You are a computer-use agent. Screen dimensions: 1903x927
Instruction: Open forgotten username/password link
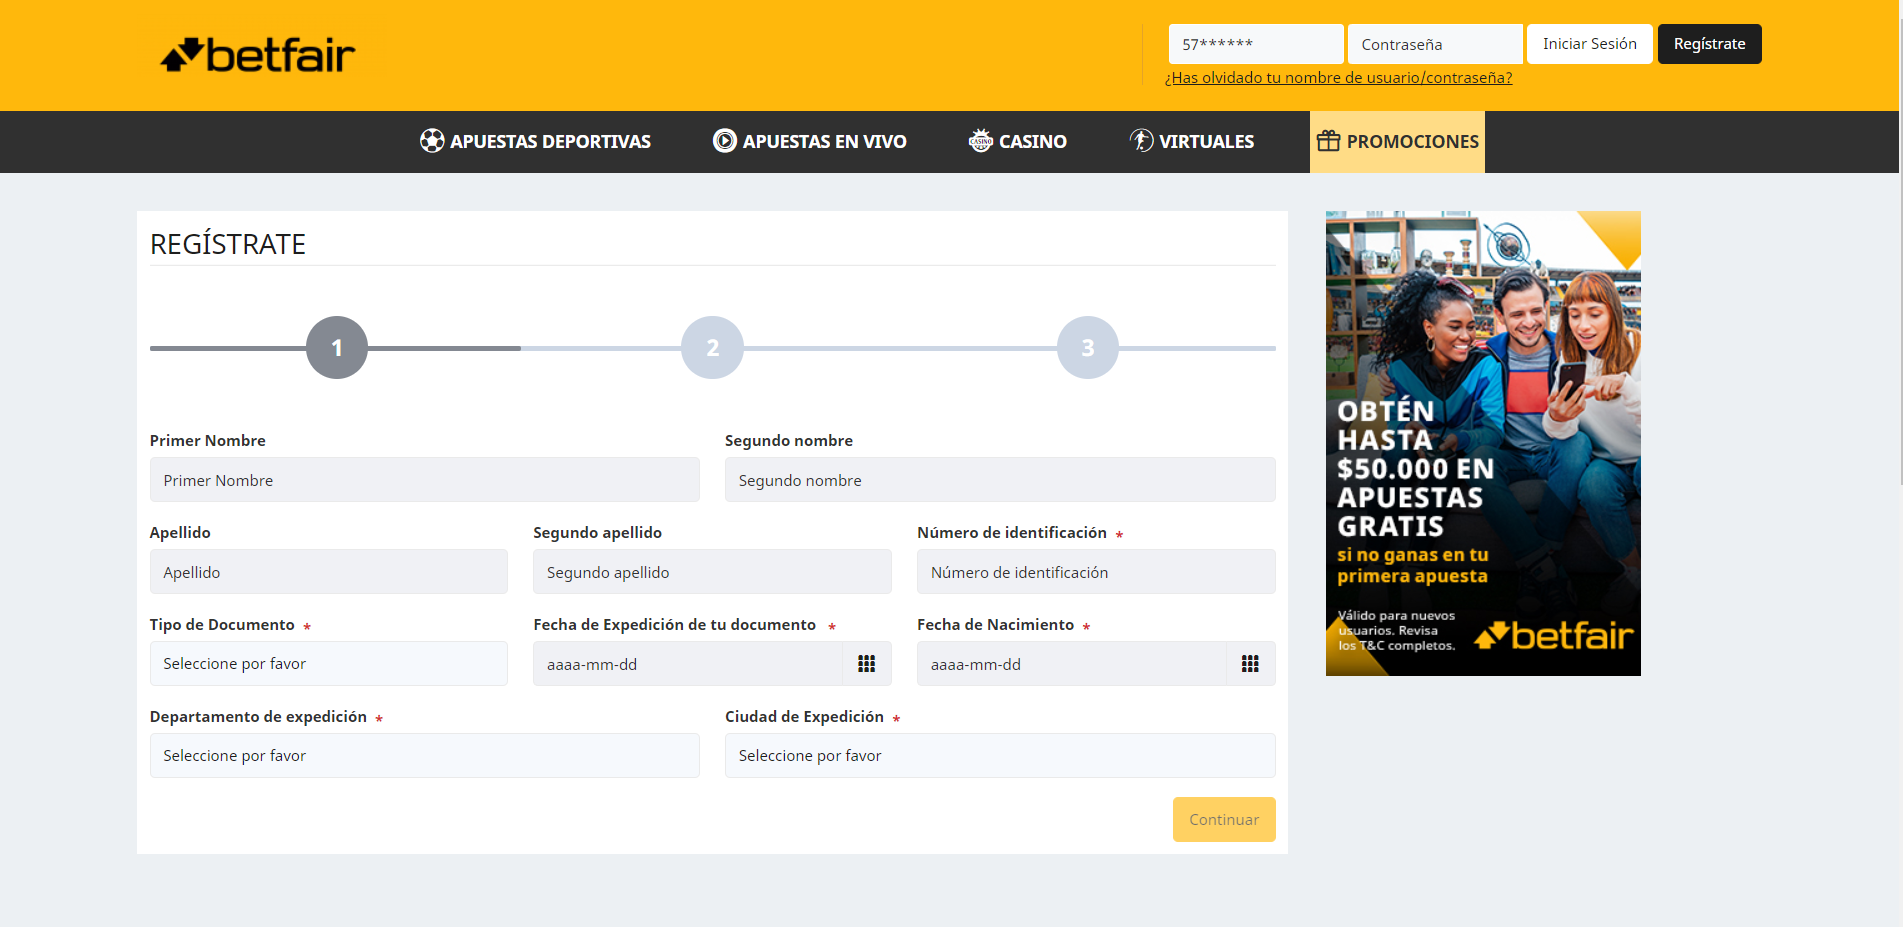1338,78
